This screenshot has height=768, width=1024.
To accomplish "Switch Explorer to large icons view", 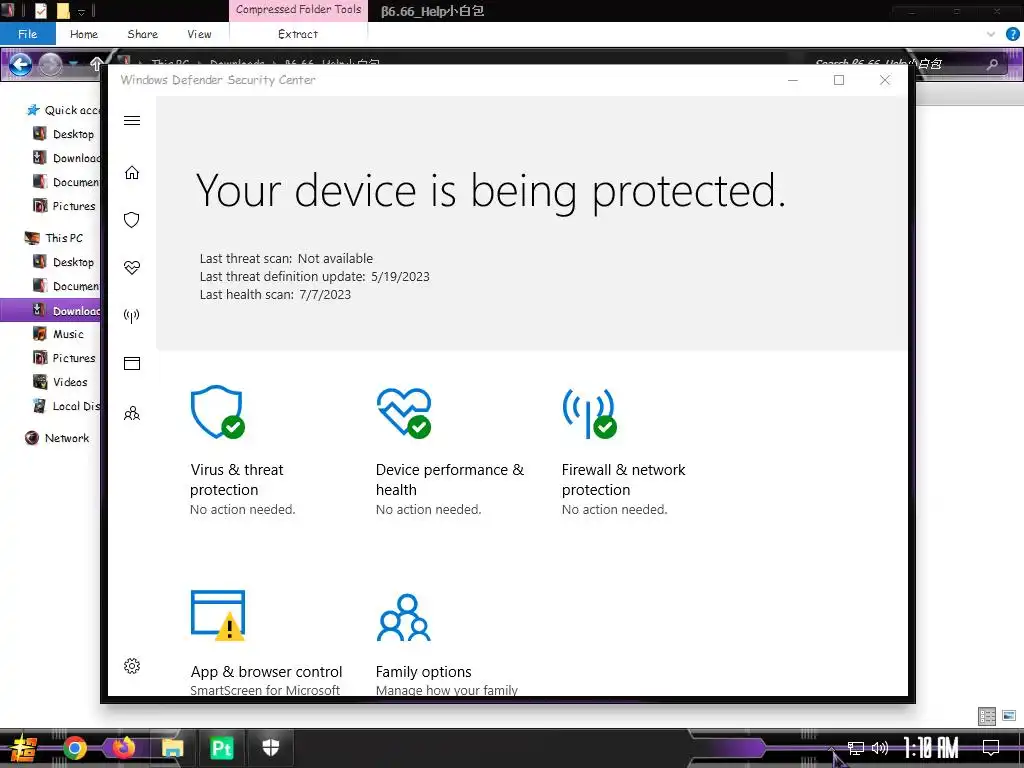I will pos(1009,716).
